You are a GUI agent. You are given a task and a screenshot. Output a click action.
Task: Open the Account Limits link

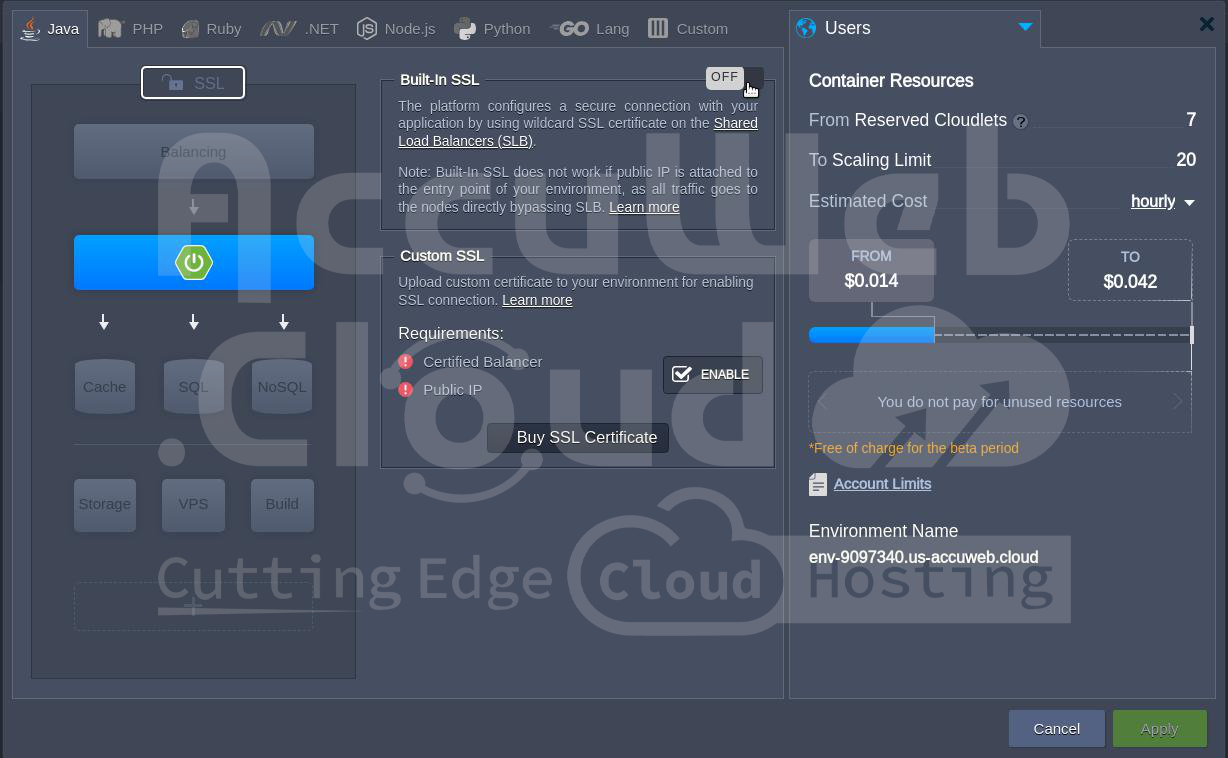[x=882, y=484]
